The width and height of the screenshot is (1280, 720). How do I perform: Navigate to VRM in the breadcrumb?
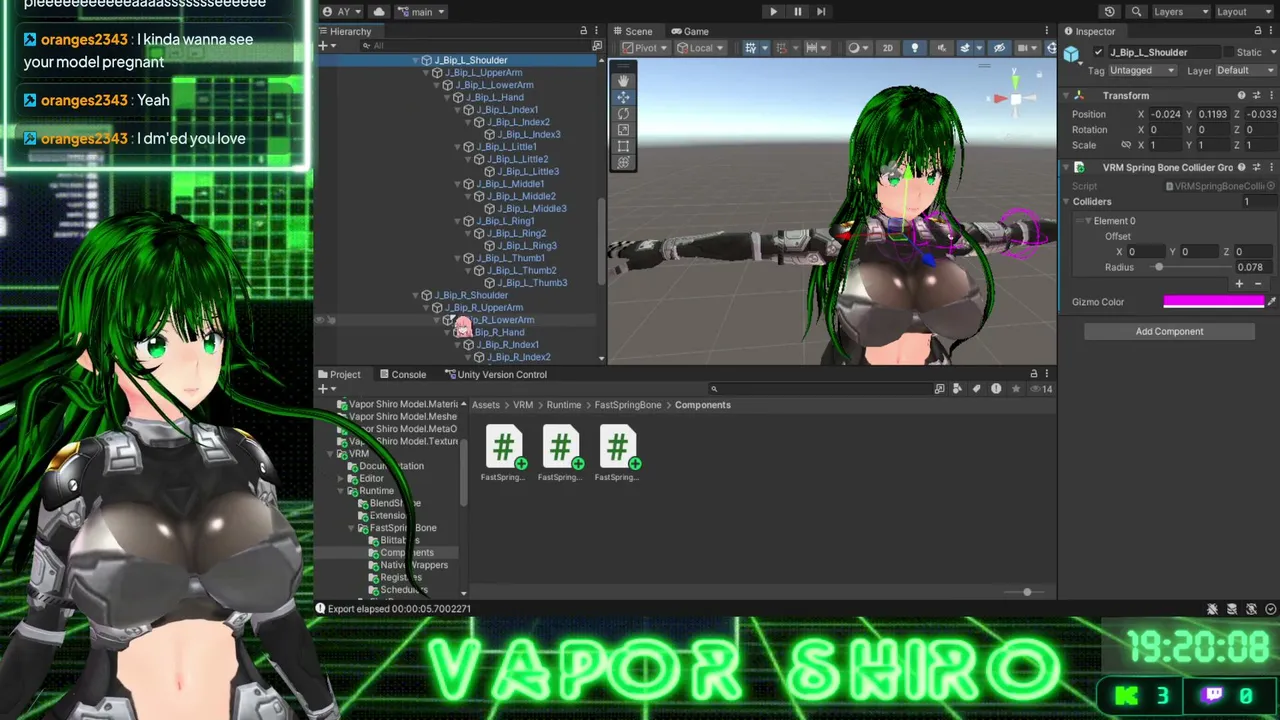click(x=523, y=405)
